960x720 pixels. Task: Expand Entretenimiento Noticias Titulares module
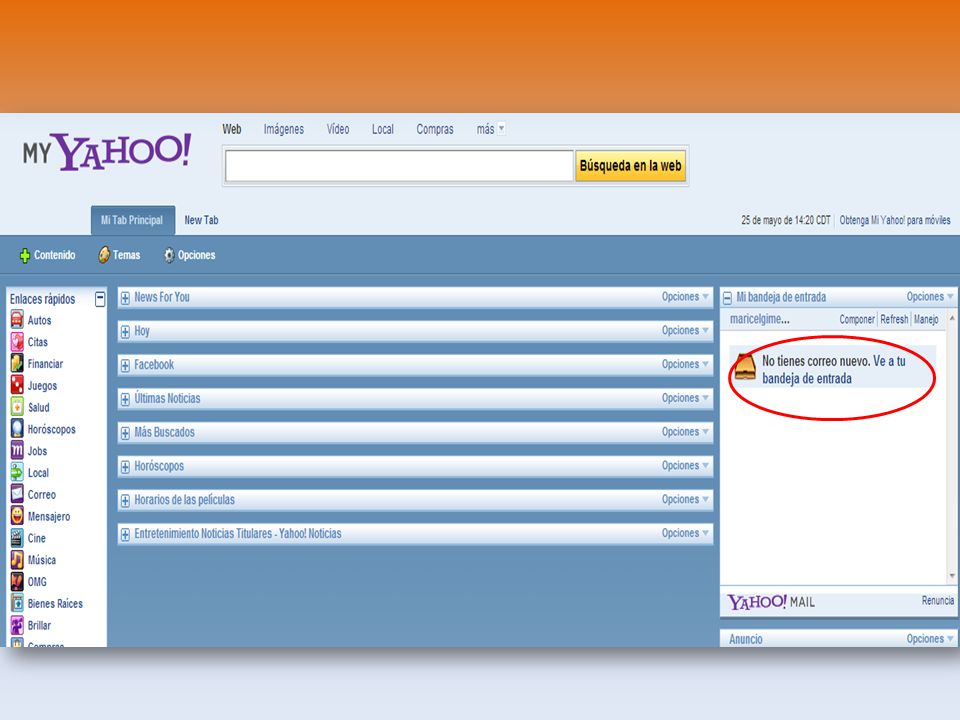pos(125,534)
